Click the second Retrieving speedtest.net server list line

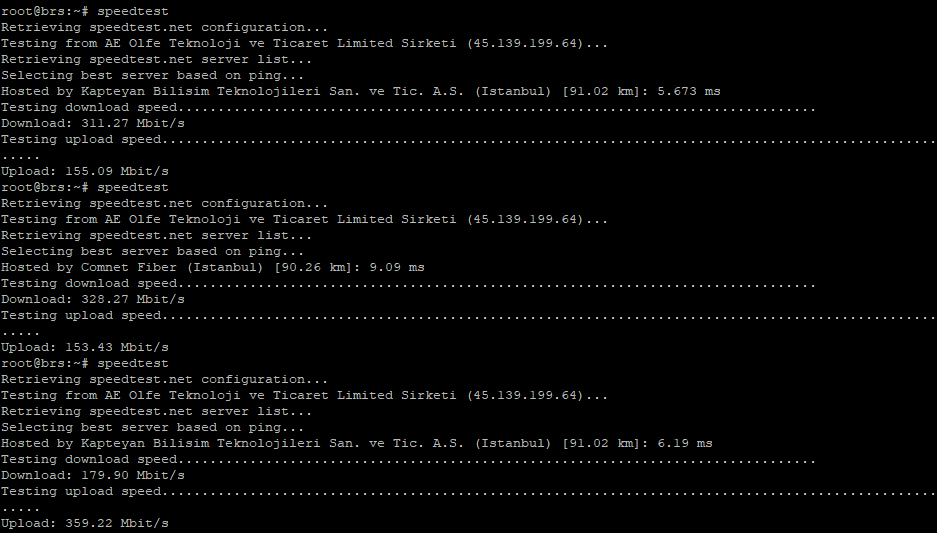coord(157,235)
